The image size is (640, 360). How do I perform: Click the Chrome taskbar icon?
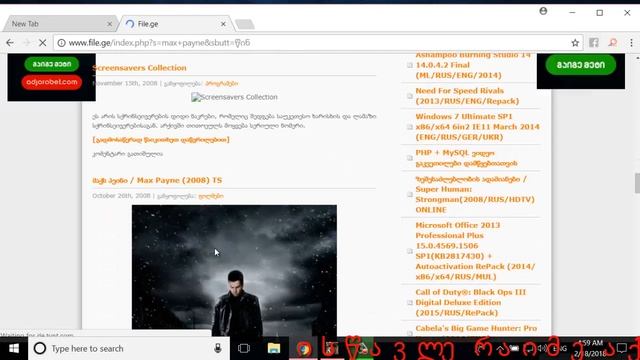click(x=304, y=349)
